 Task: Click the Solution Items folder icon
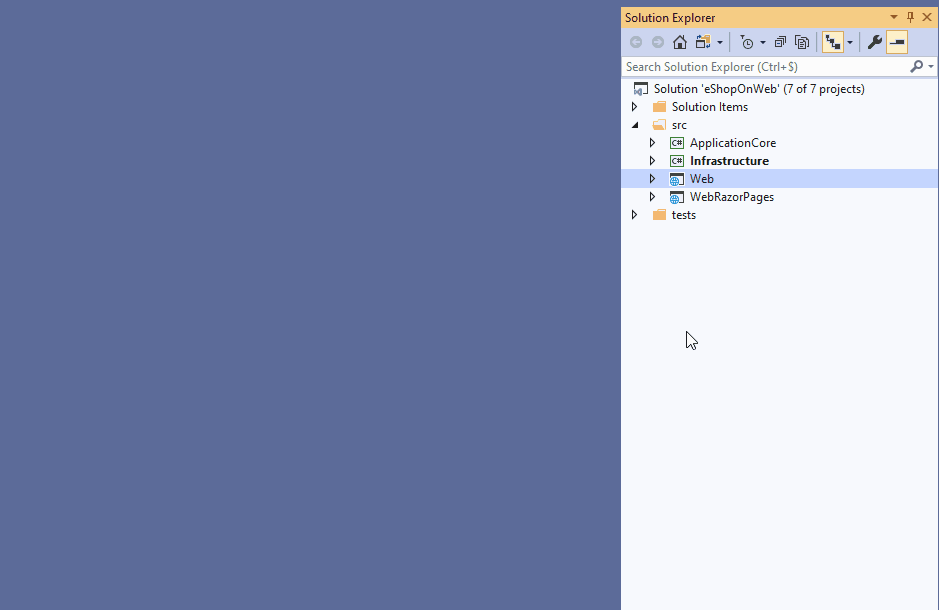pos(659,107)
